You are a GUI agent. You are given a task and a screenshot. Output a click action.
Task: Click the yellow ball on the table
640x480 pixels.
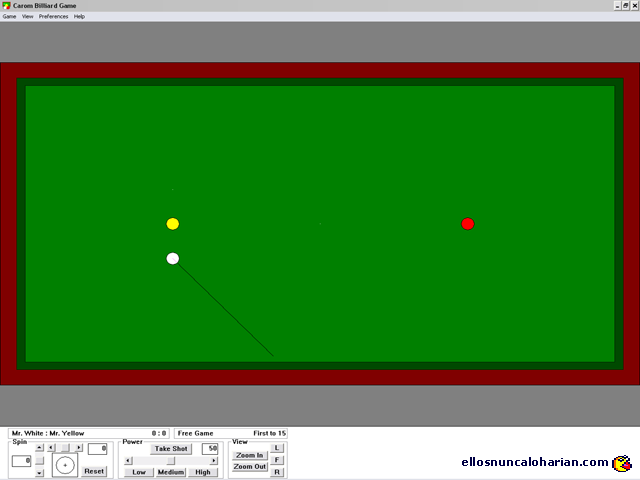click(173, 224)
